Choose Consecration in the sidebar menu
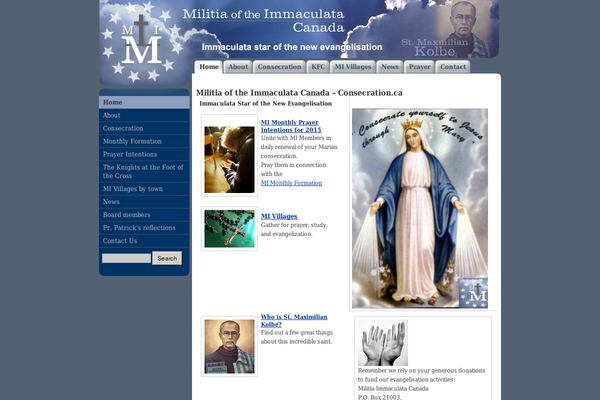The image size is (600, 400). pyautogui.click(x=144, y=128)
